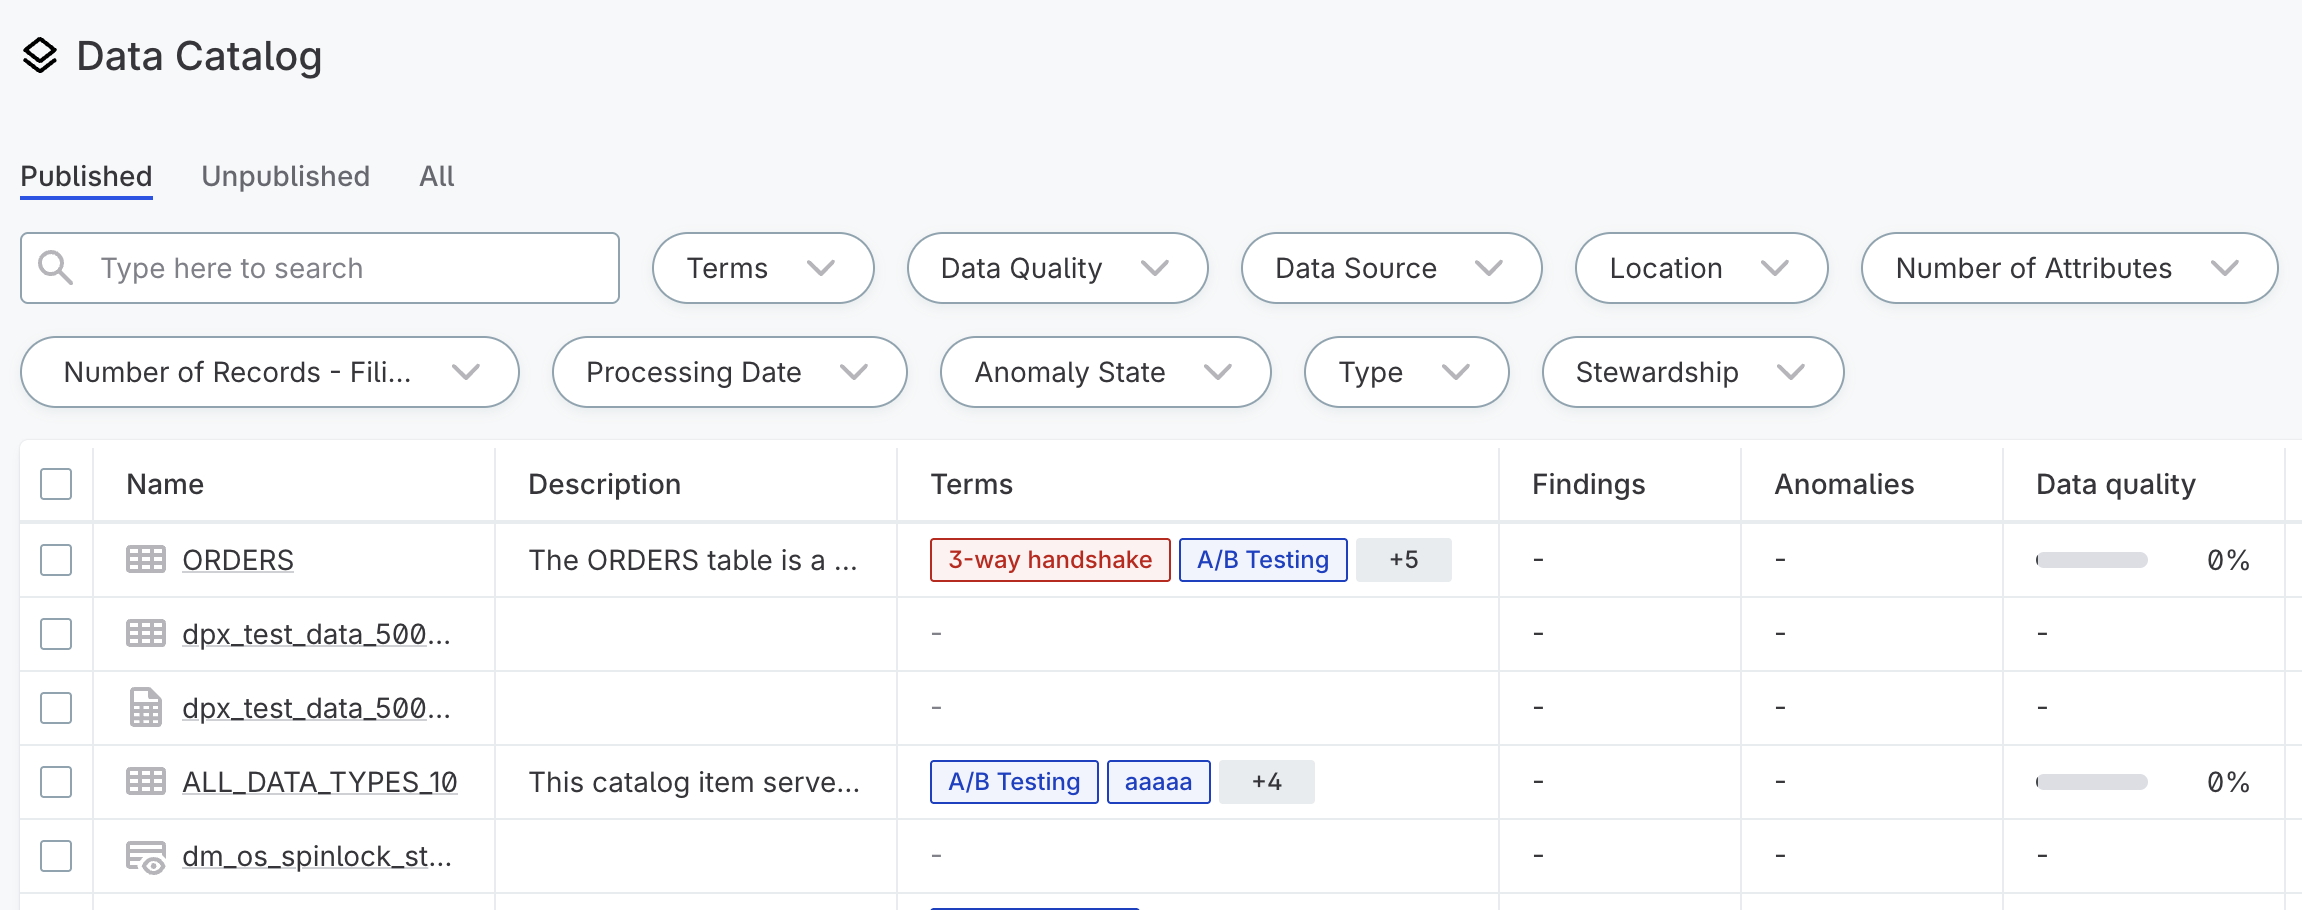Image resolution: width=2302 pixels, height=910 pixels.
Task: Click the magnifier icon in search bar
Action: (56, 267)
